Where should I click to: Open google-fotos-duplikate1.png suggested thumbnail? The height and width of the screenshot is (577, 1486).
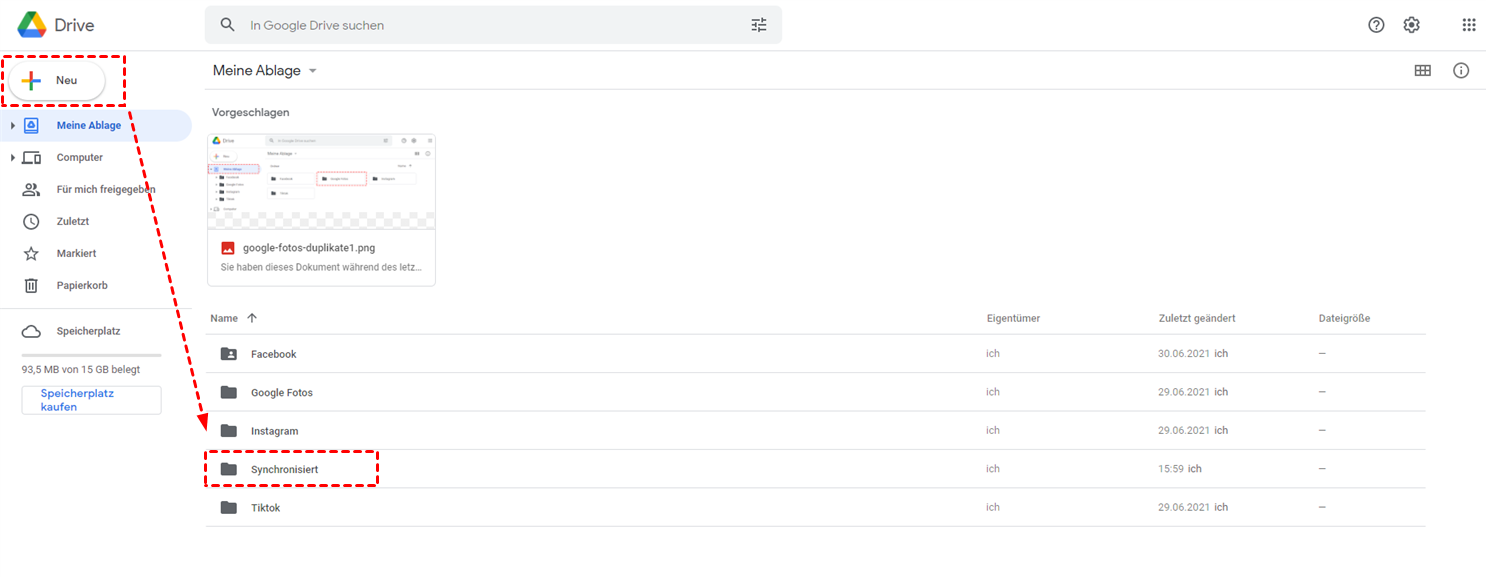point(321,181)
